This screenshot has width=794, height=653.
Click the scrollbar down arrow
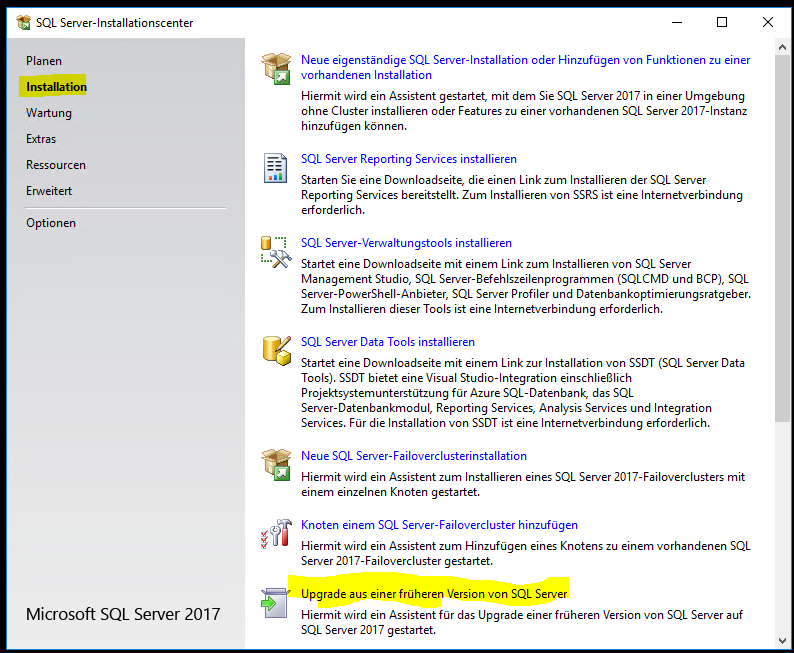[x=782, y=640]
